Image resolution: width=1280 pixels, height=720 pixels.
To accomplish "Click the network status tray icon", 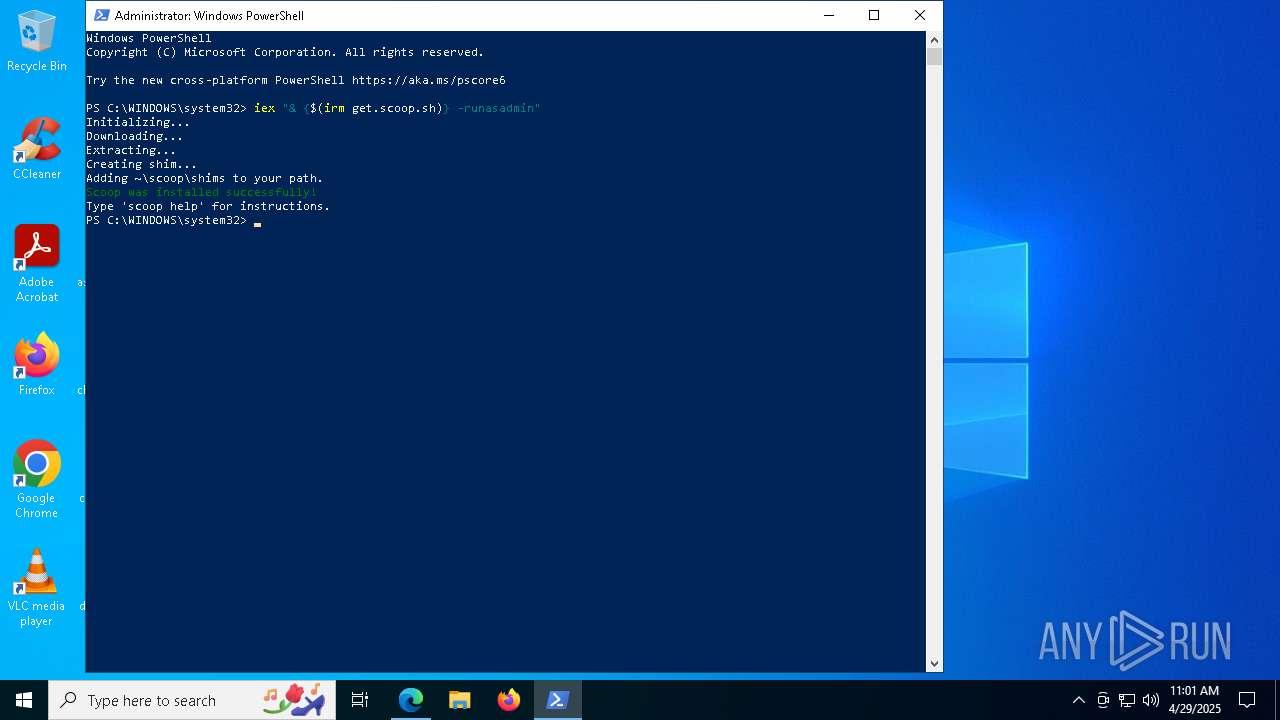I will (x=1127, y=700).
